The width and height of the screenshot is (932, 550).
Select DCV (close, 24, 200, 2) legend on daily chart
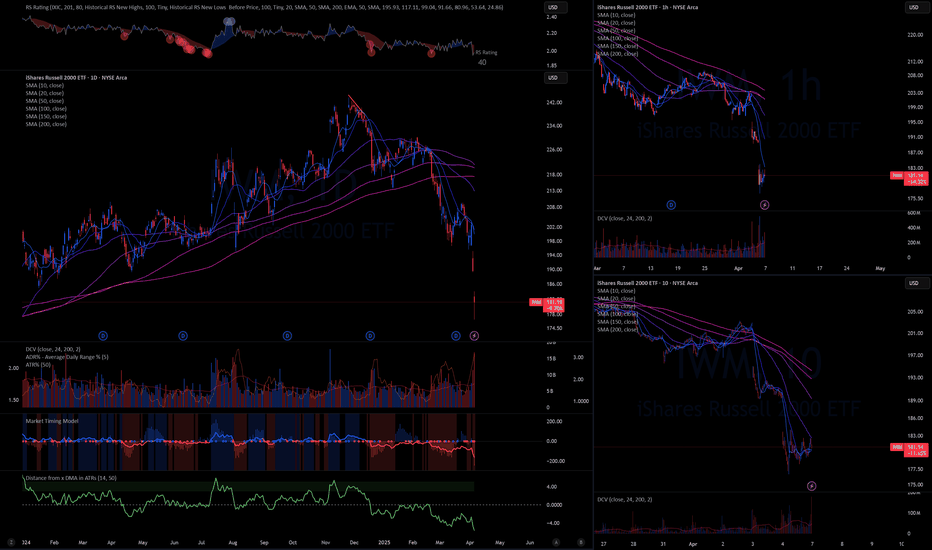coord(53,350)
